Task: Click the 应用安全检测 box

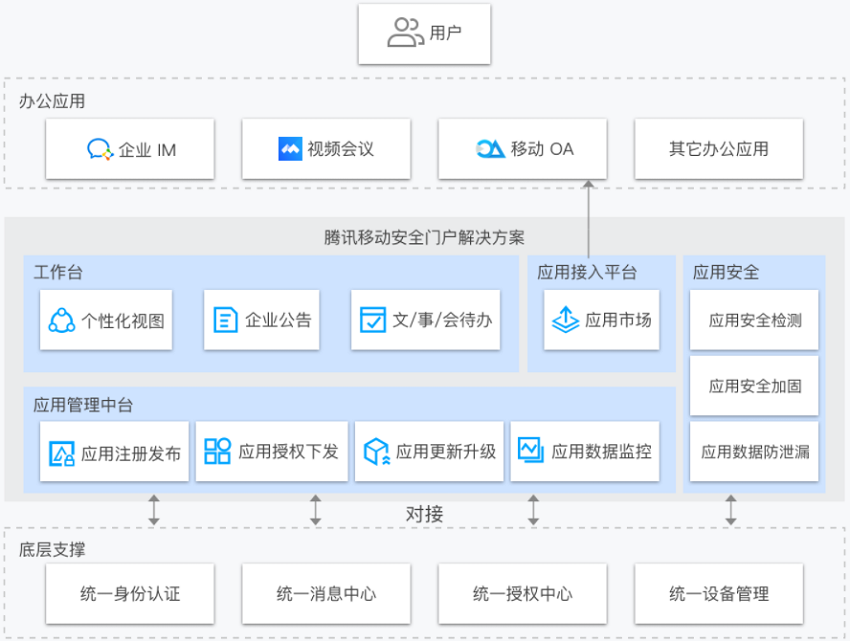Action: [x=754, y=320]
